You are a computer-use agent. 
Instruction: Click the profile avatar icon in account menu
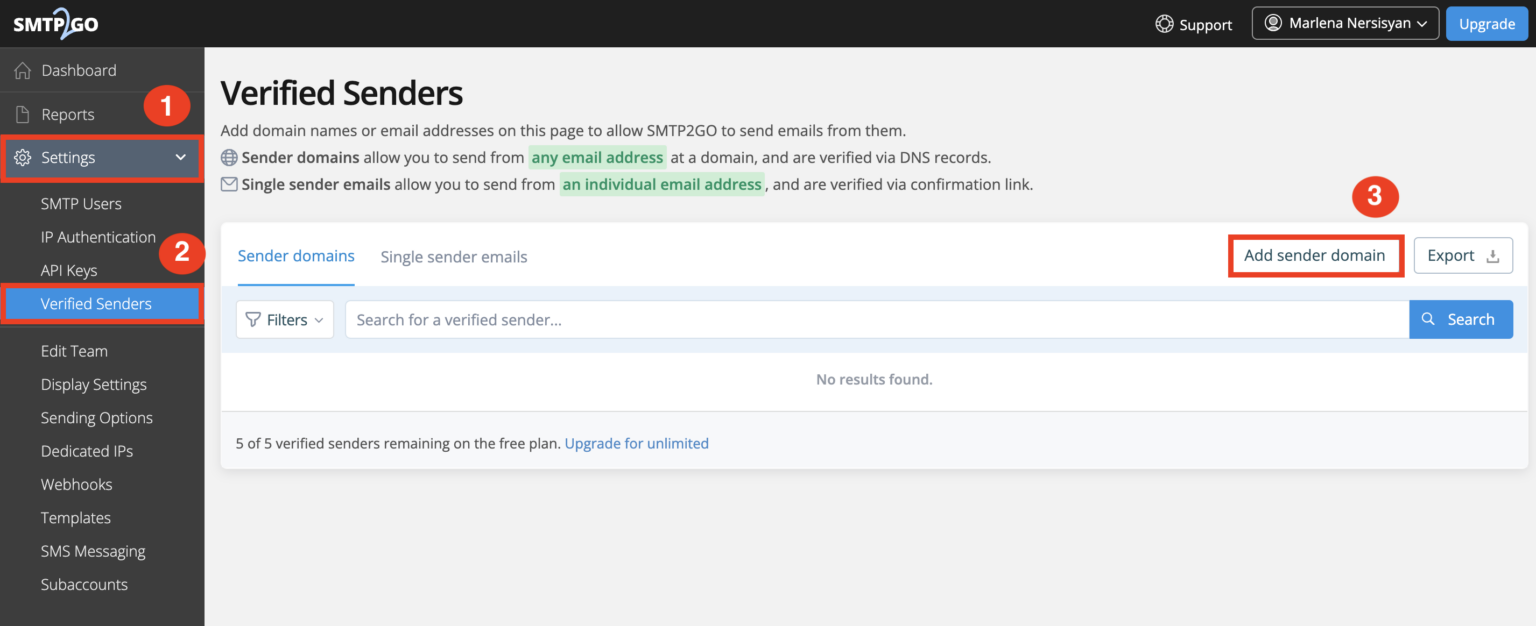[1276, 22]
